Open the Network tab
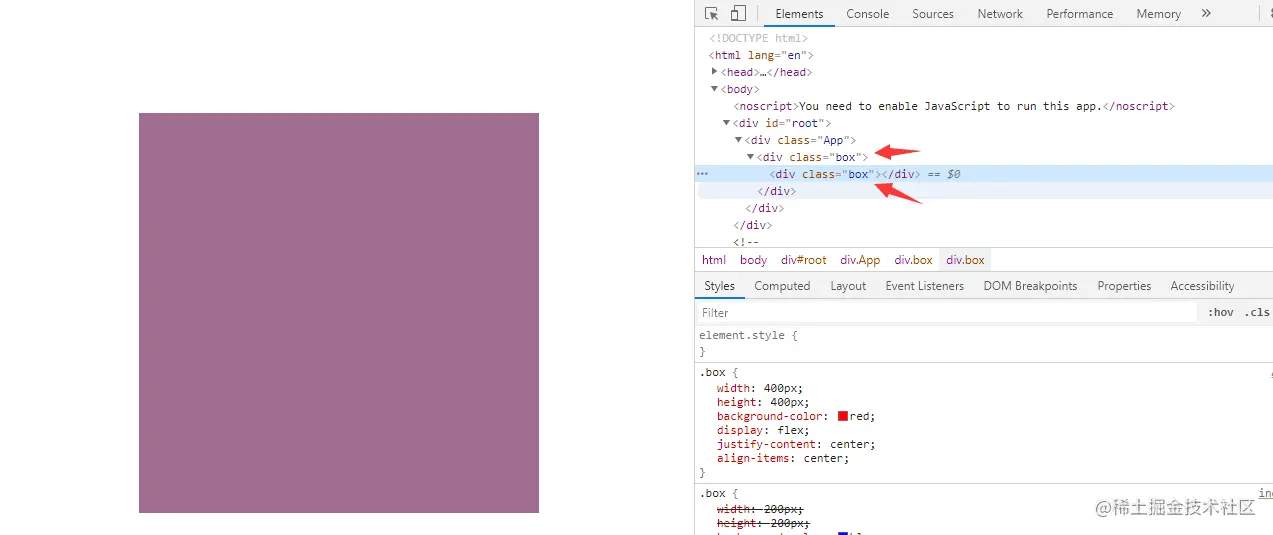The image size is (1273, 535). 1000,14
